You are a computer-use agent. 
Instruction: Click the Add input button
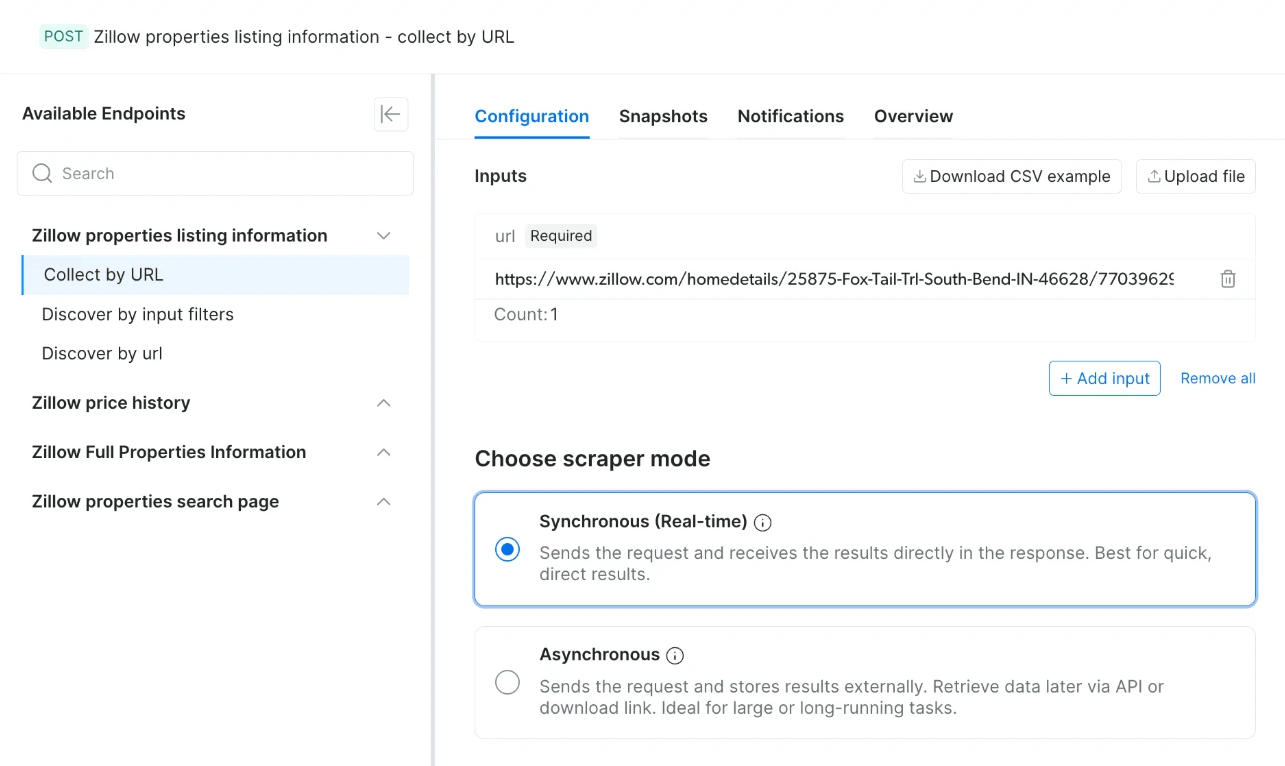click(1105, 378)
